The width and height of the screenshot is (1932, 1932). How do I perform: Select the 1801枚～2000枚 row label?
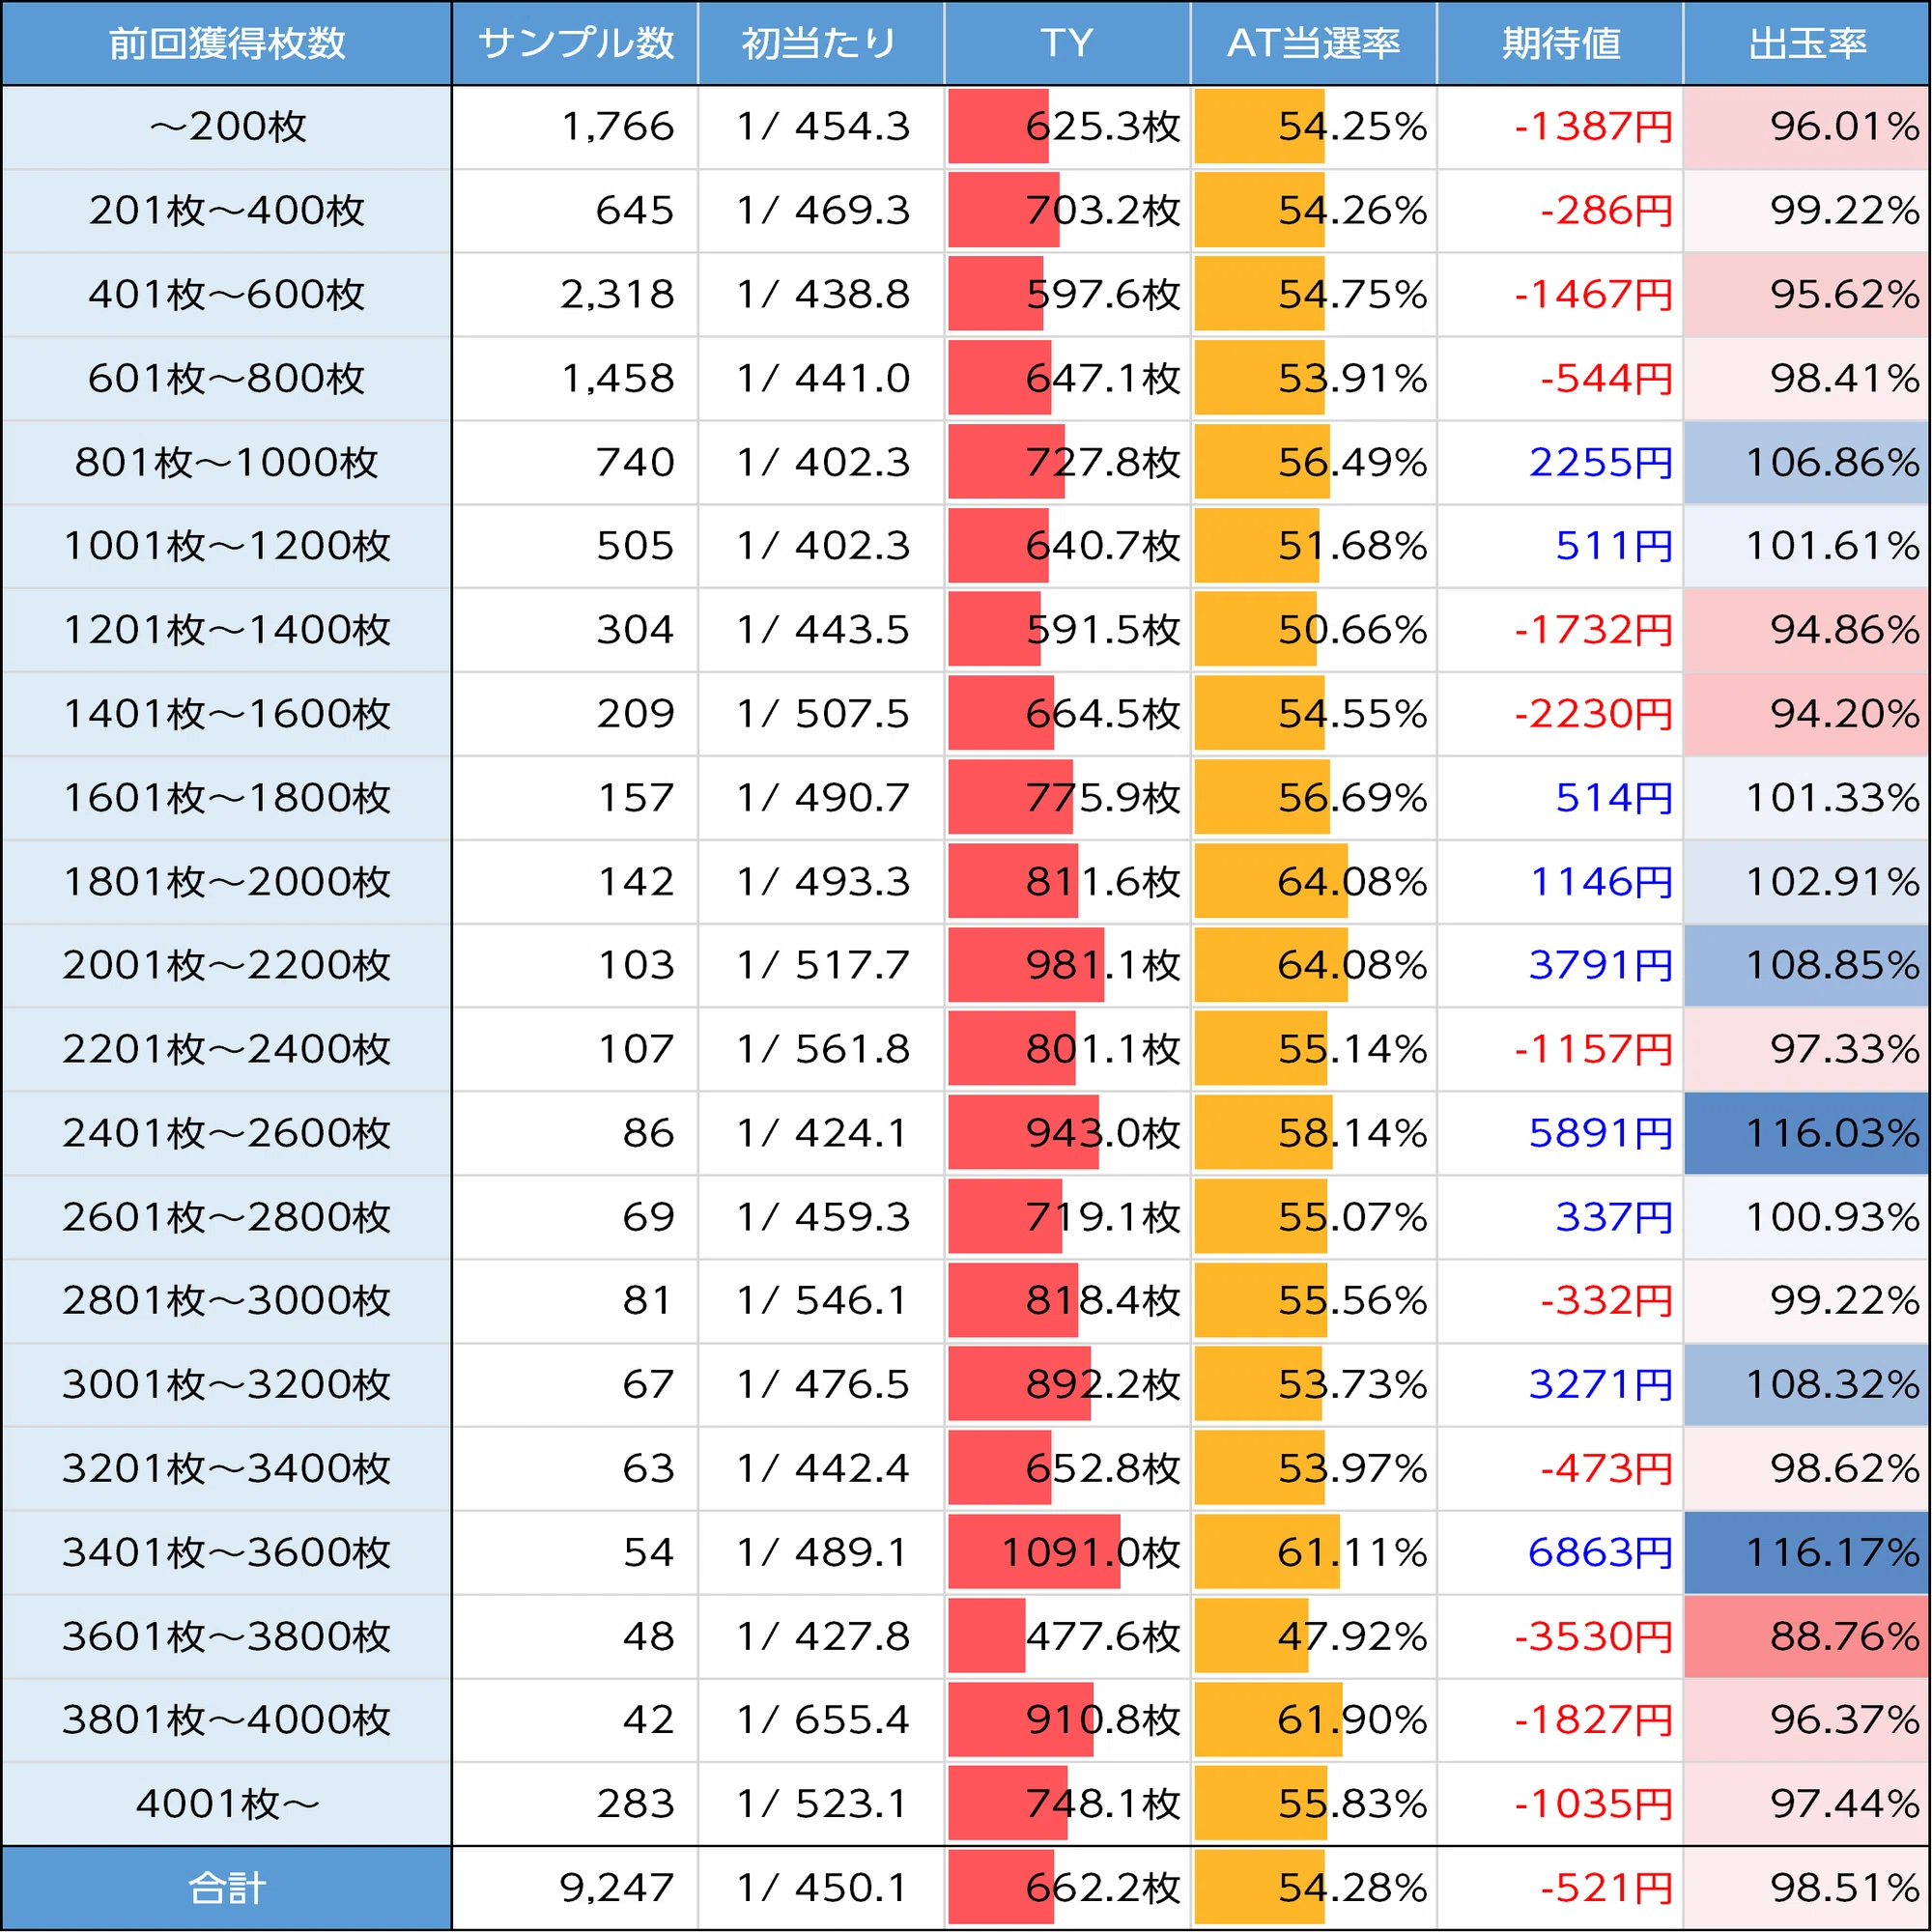click(x=227, y=882)
